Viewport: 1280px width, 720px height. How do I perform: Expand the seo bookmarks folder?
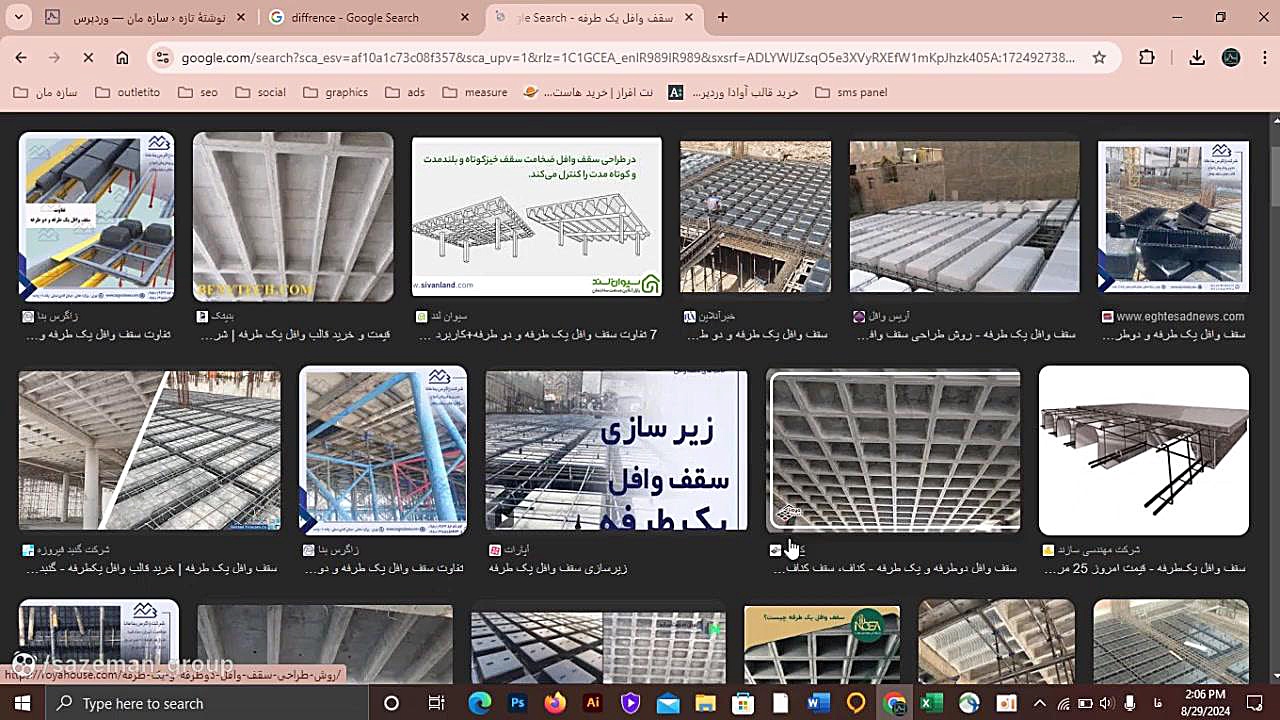(198, 92)
